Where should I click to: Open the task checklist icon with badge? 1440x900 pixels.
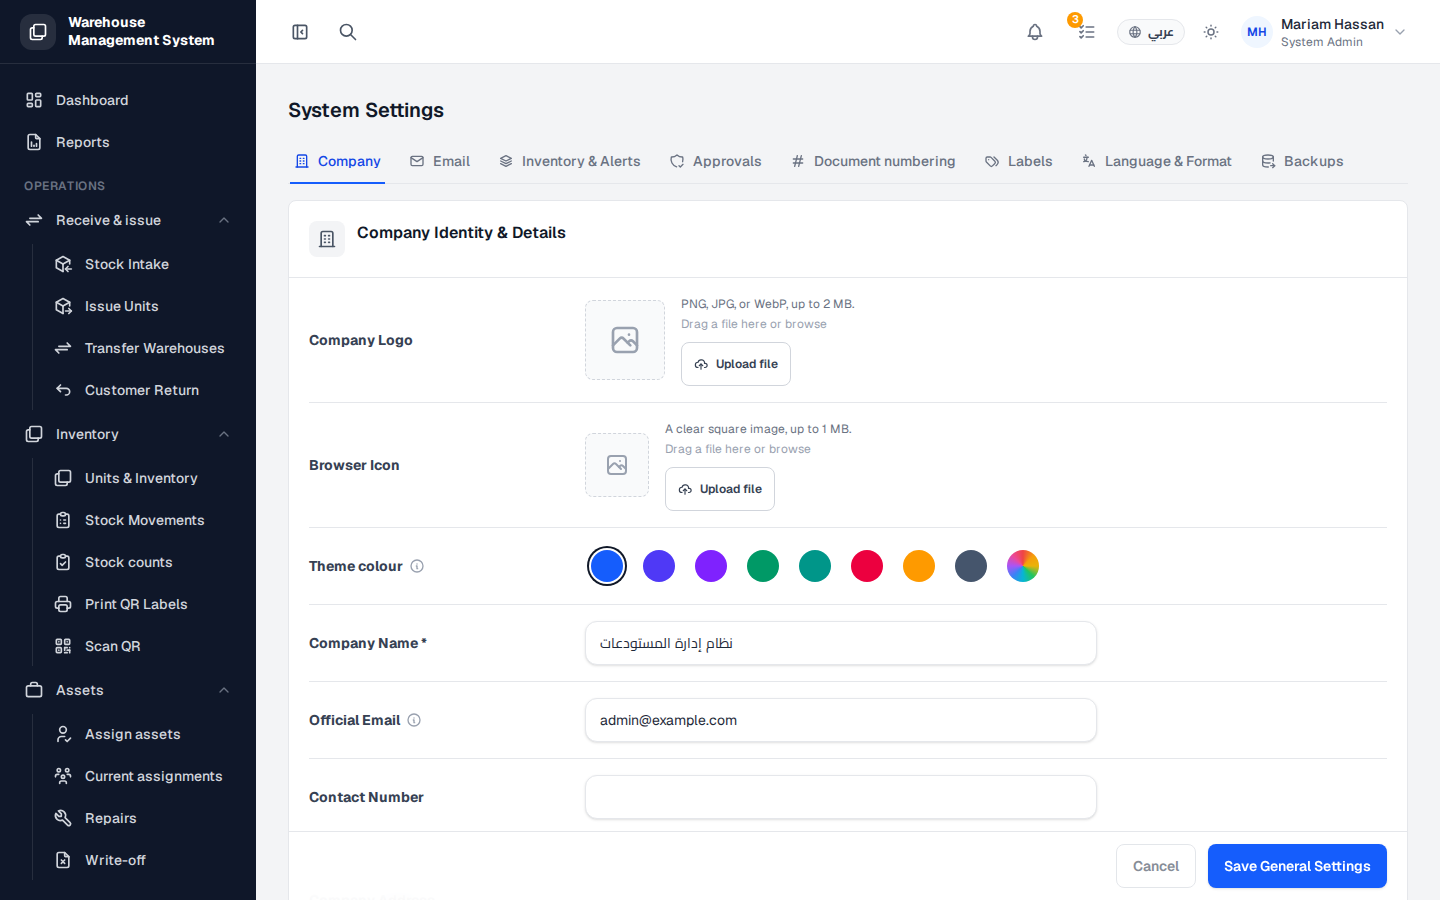1086,32
